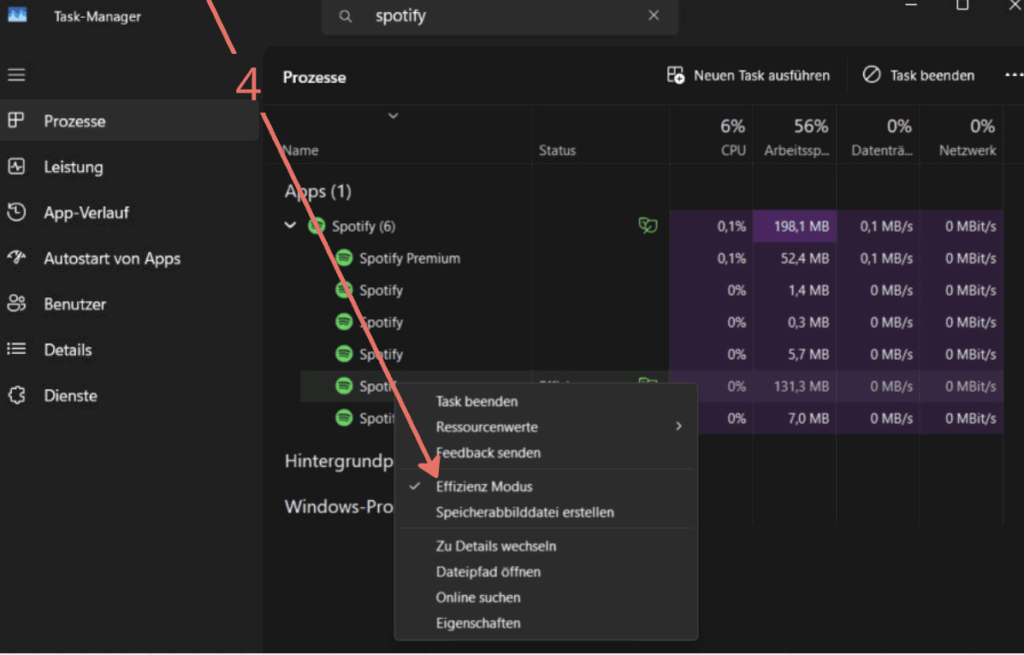Click the Spotify (6) app logo icon

coord(317,226)
